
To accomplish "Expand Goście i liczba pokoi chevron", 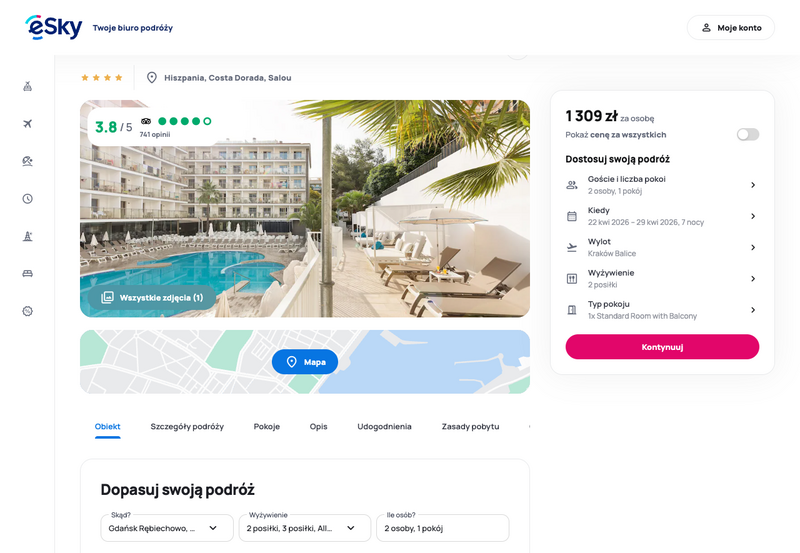I will (x=753, y=185).
